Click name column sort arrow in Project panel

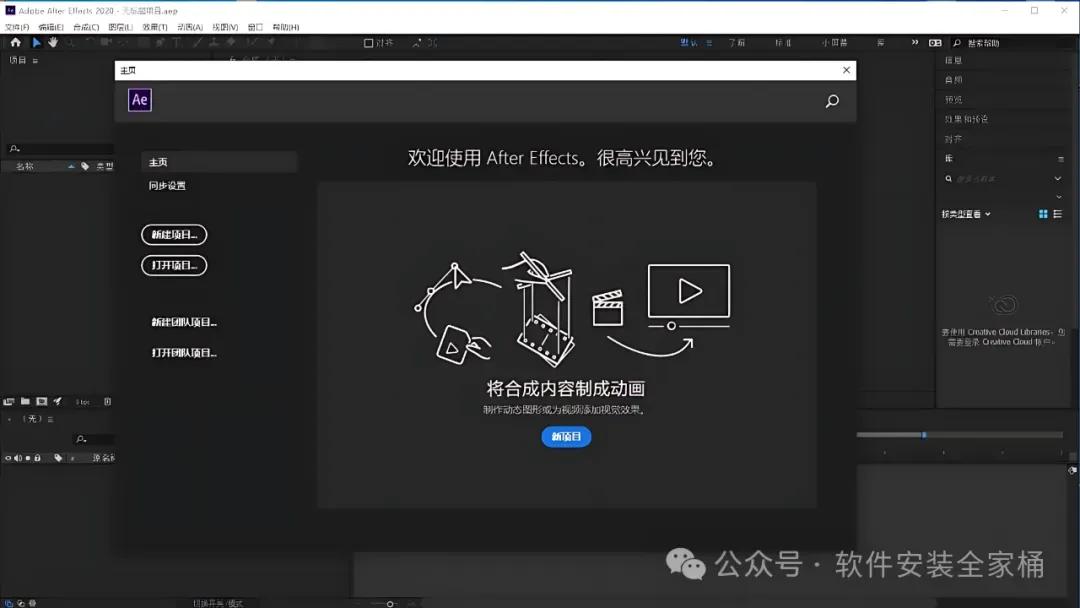71,166
